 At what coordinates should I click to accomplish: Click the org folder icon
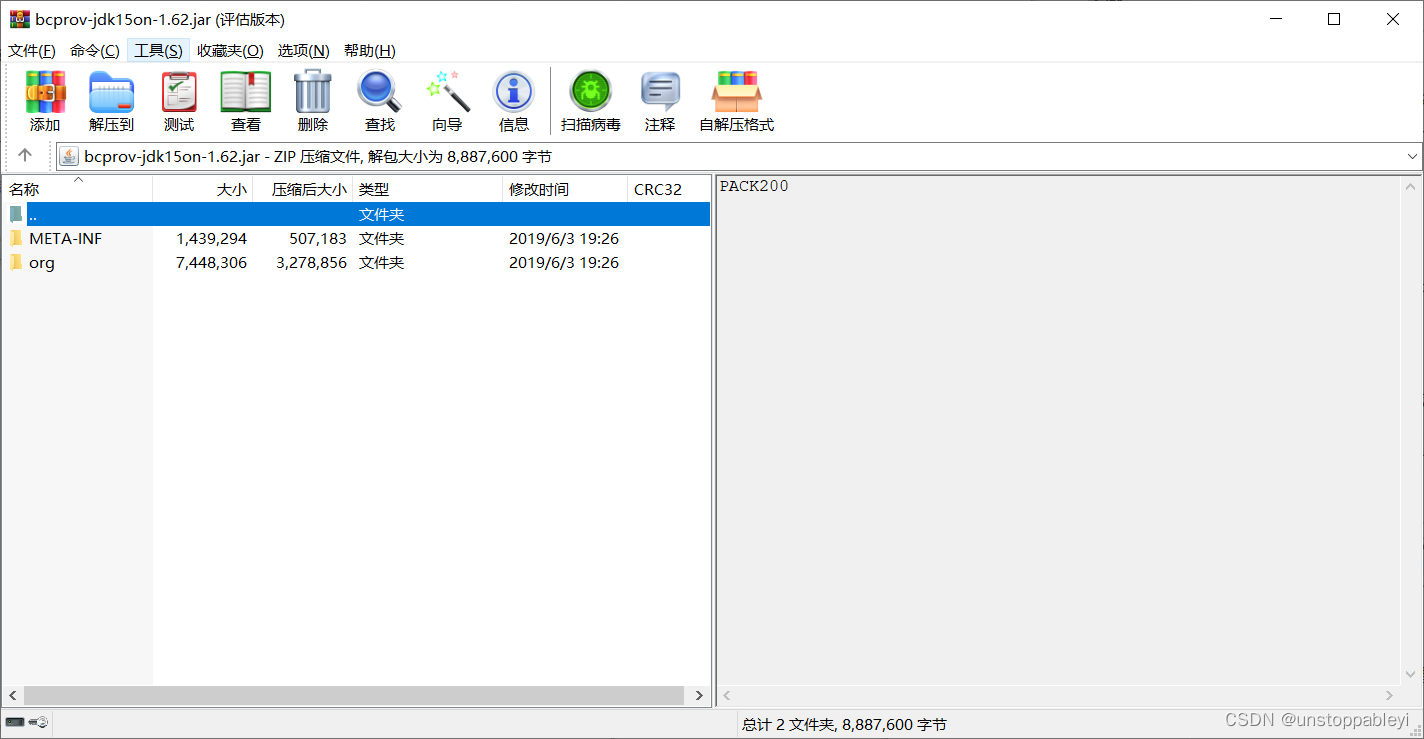point(16,262)
